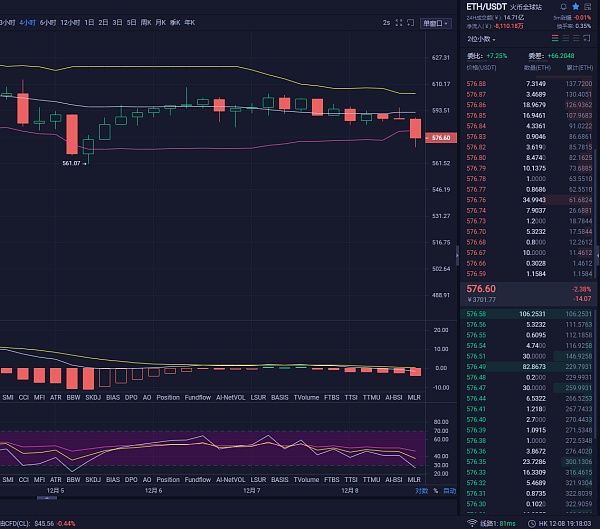This screenshot has width=600, height=529.
Task: Toggle the 对数 logarithmic scale
Action: point(421,491)
